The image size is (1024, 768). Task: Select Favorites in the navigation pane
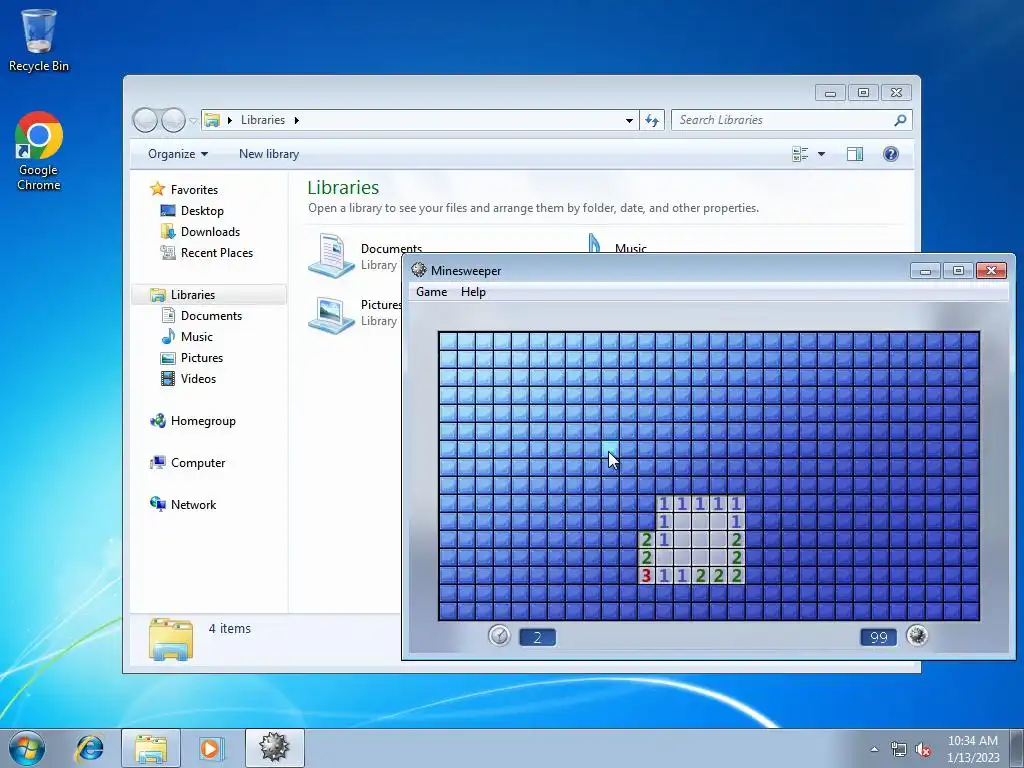point(194,189)
